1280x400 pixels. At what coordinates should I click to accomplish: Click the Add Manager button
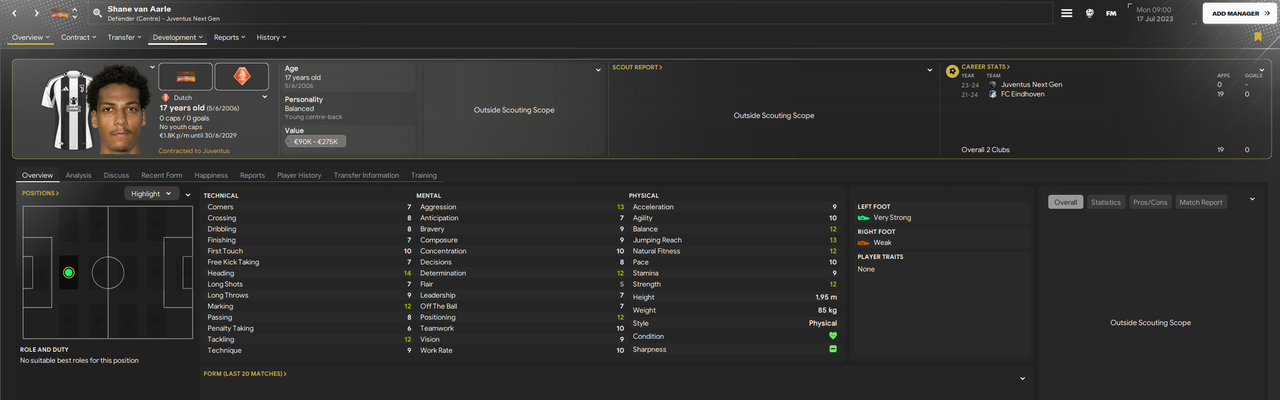[x=1239, y=13]
